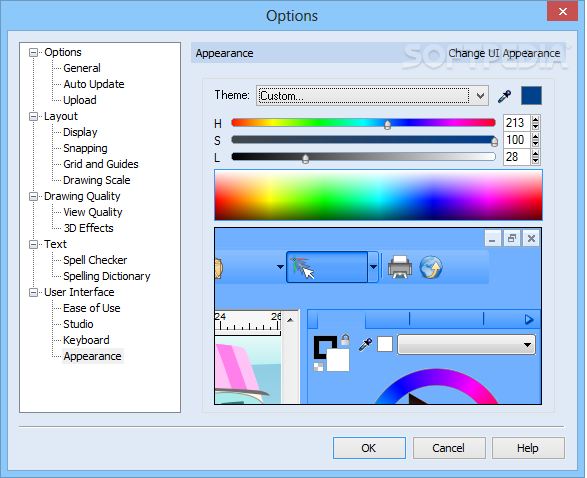Click the blue play arrow in the preview
Screen dimensions: 587x478
[x=529, y=320]
